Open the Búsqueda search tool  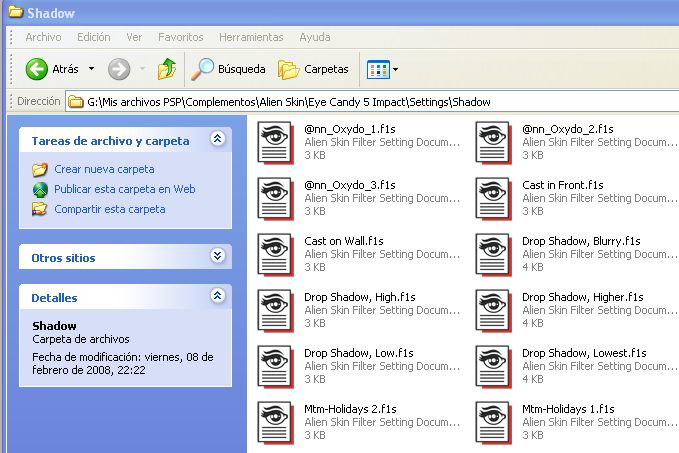(x=228, y=69)
